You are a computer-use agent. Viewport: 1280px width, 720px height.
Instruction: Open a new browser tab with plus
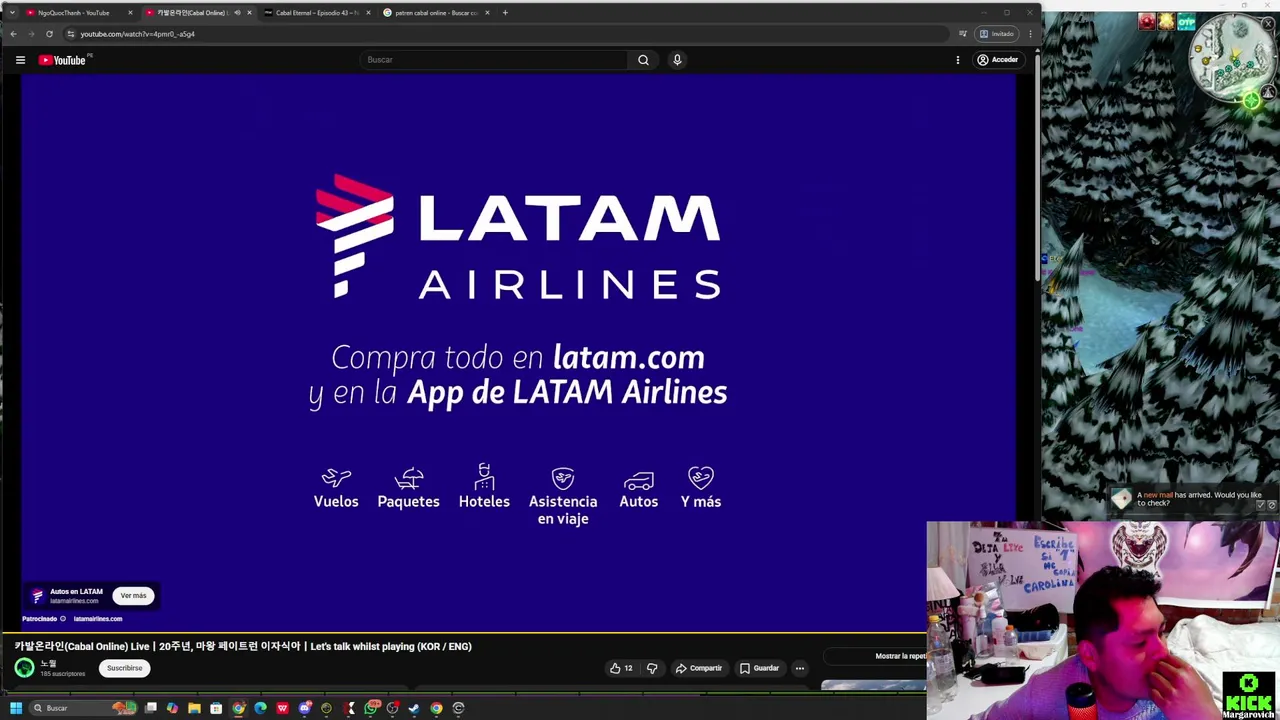point(505,13)
